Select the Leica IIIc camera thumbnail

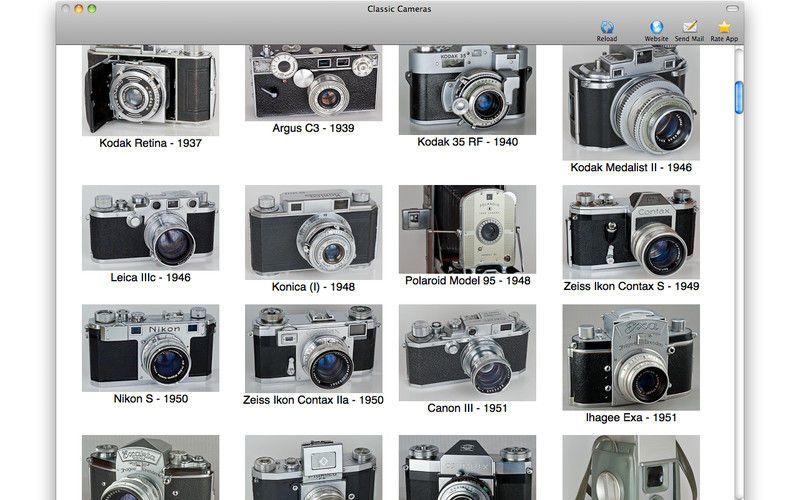[x=151, y=228]
